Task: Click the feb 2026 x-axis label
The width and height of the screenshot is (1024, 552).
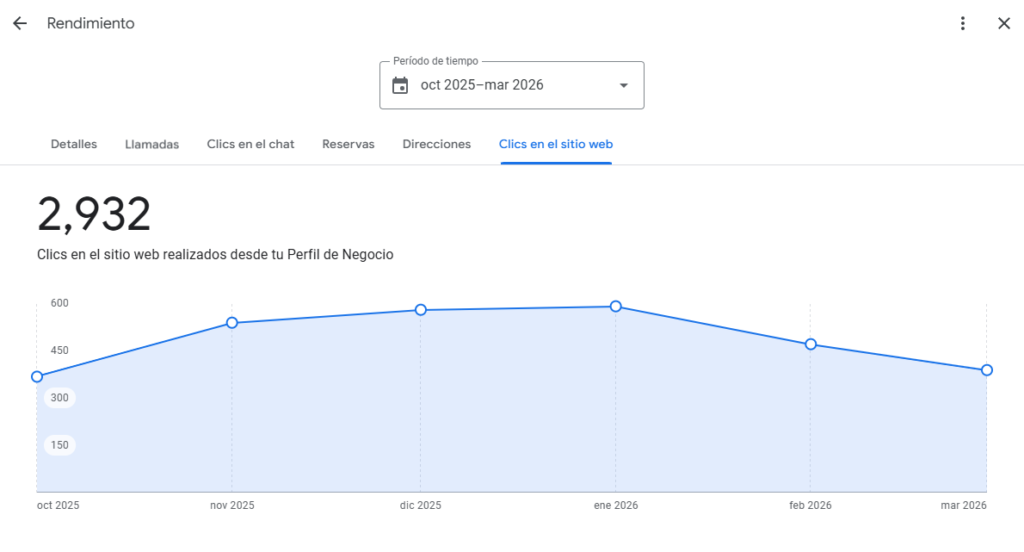Action: click(810, 505)
